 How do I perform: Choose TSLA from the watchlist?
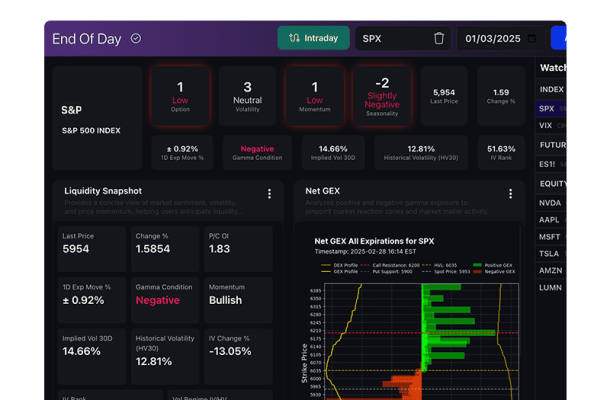point(550,253)
